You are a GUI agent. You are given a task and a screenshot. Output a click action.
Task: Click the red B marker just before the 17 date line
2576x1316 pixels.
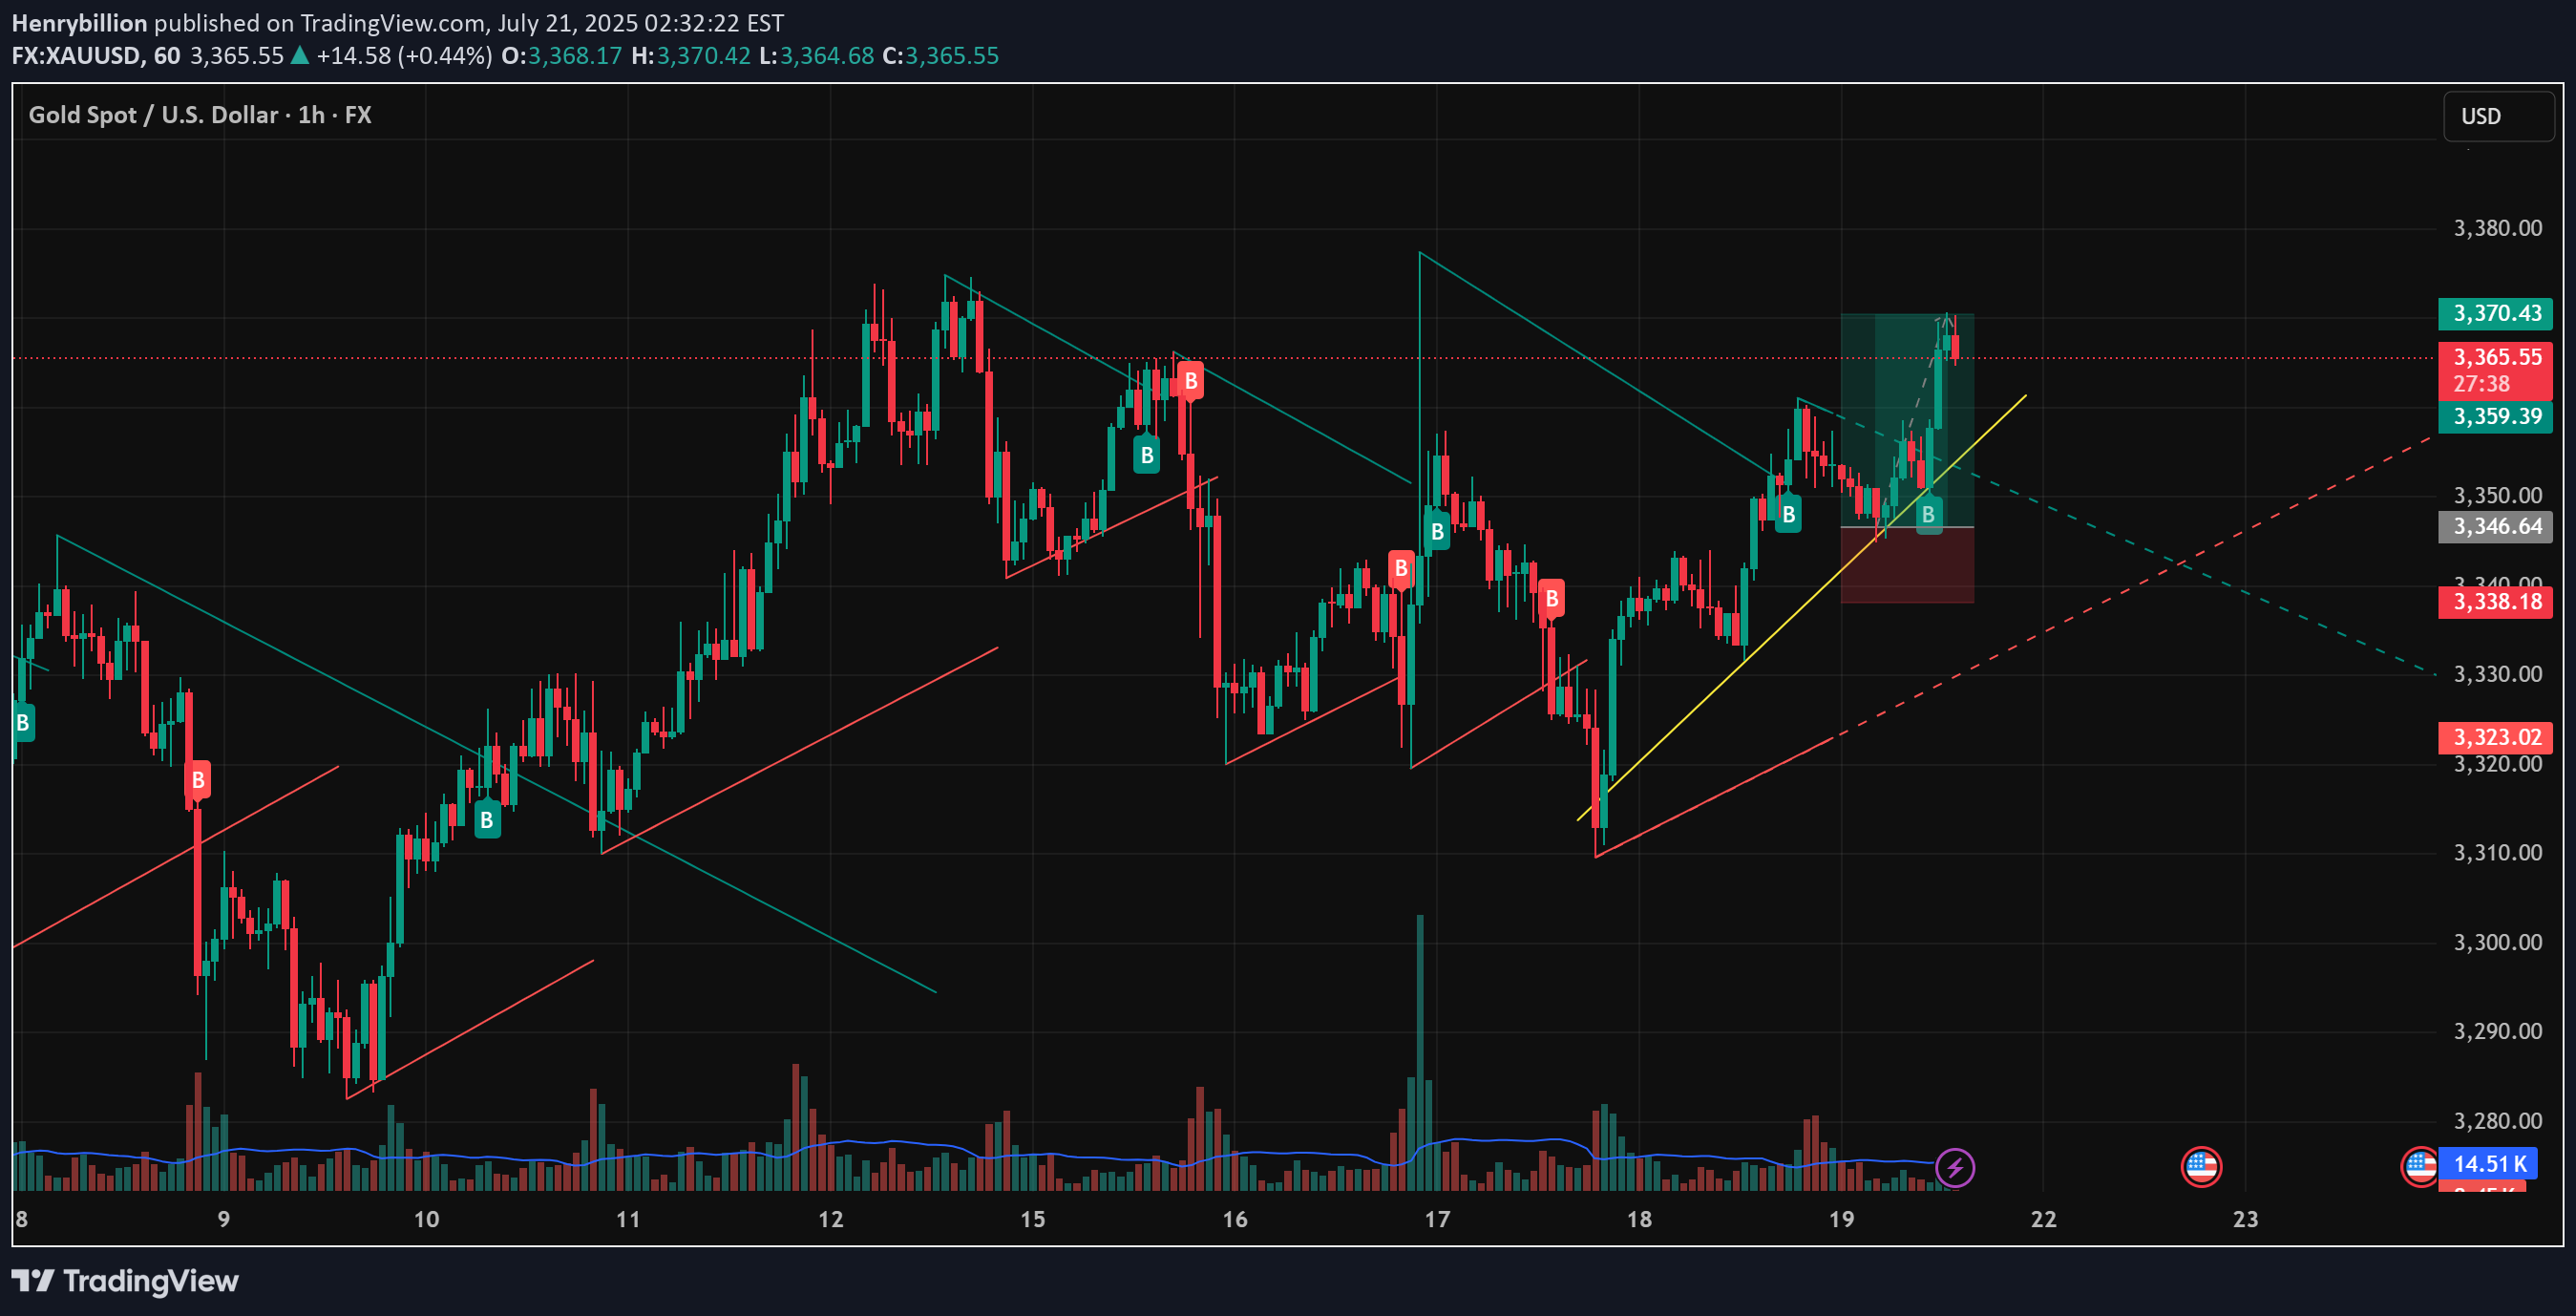point(1401,569)
